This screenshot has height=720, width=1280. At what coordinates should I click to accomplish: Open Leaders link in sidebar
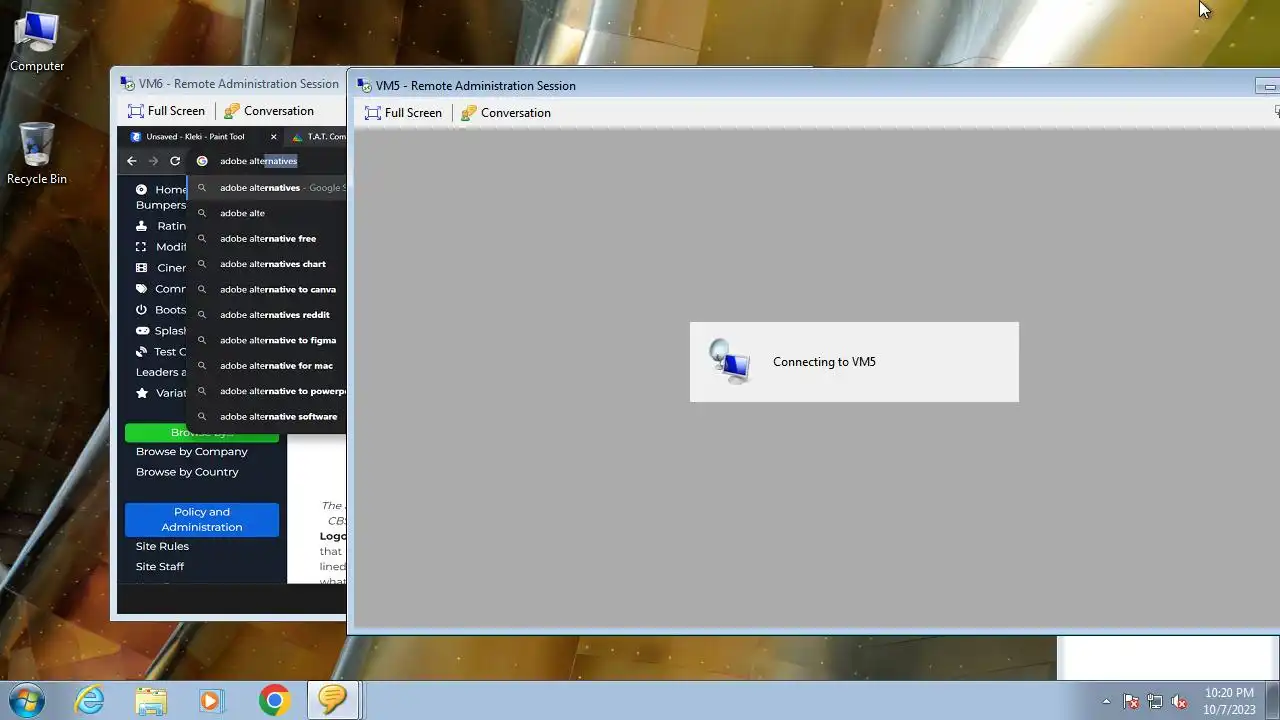tap(161, 372)
